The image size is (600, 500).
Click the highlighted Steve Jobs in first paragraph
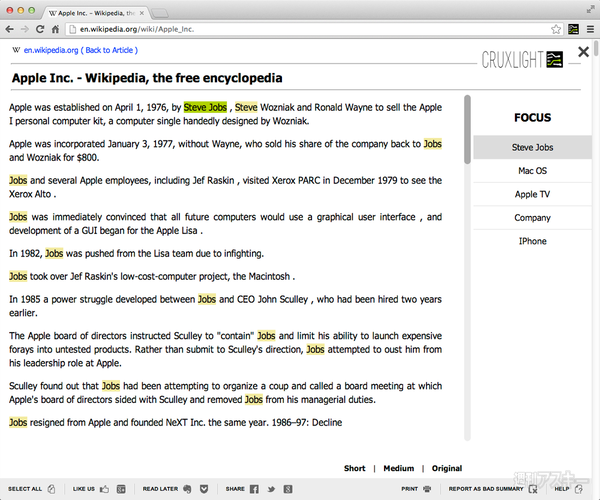205,107
